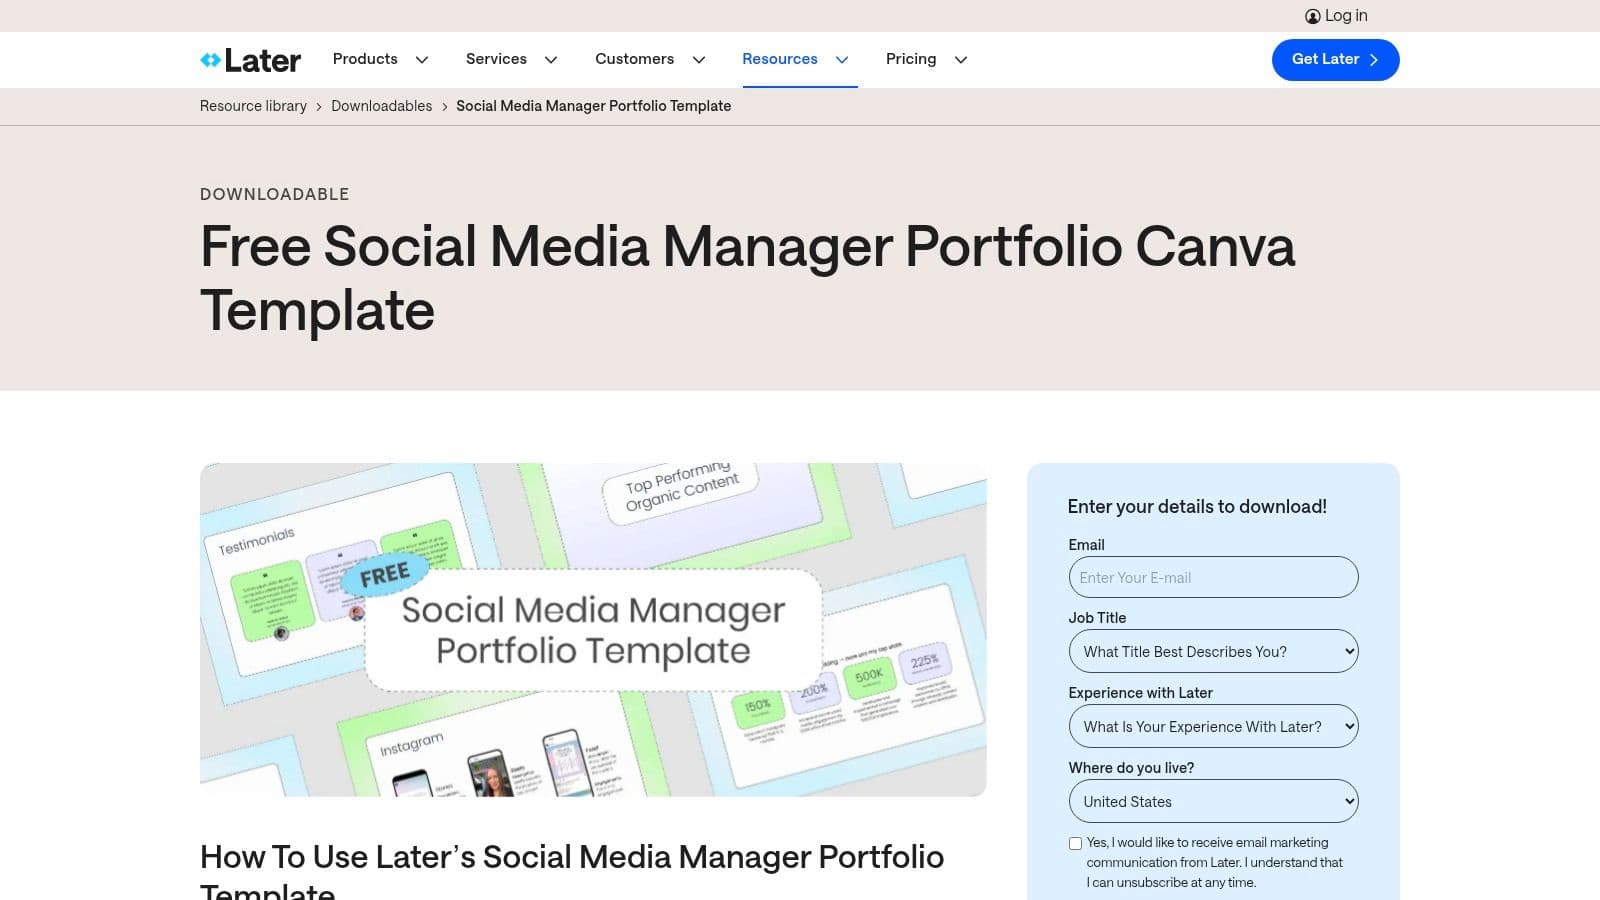Navigate to Resource library breadcrumb
Image resolution: width=1600 pixels, height=900 pixels.
tap(253, 105)
